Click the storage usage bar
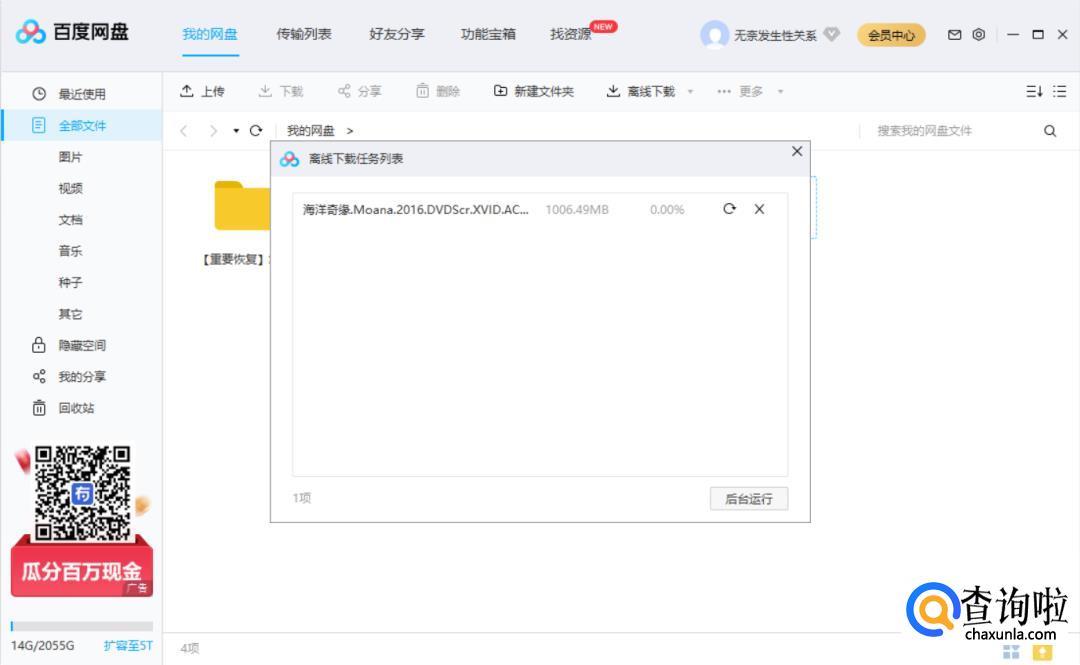 (81, 626)
